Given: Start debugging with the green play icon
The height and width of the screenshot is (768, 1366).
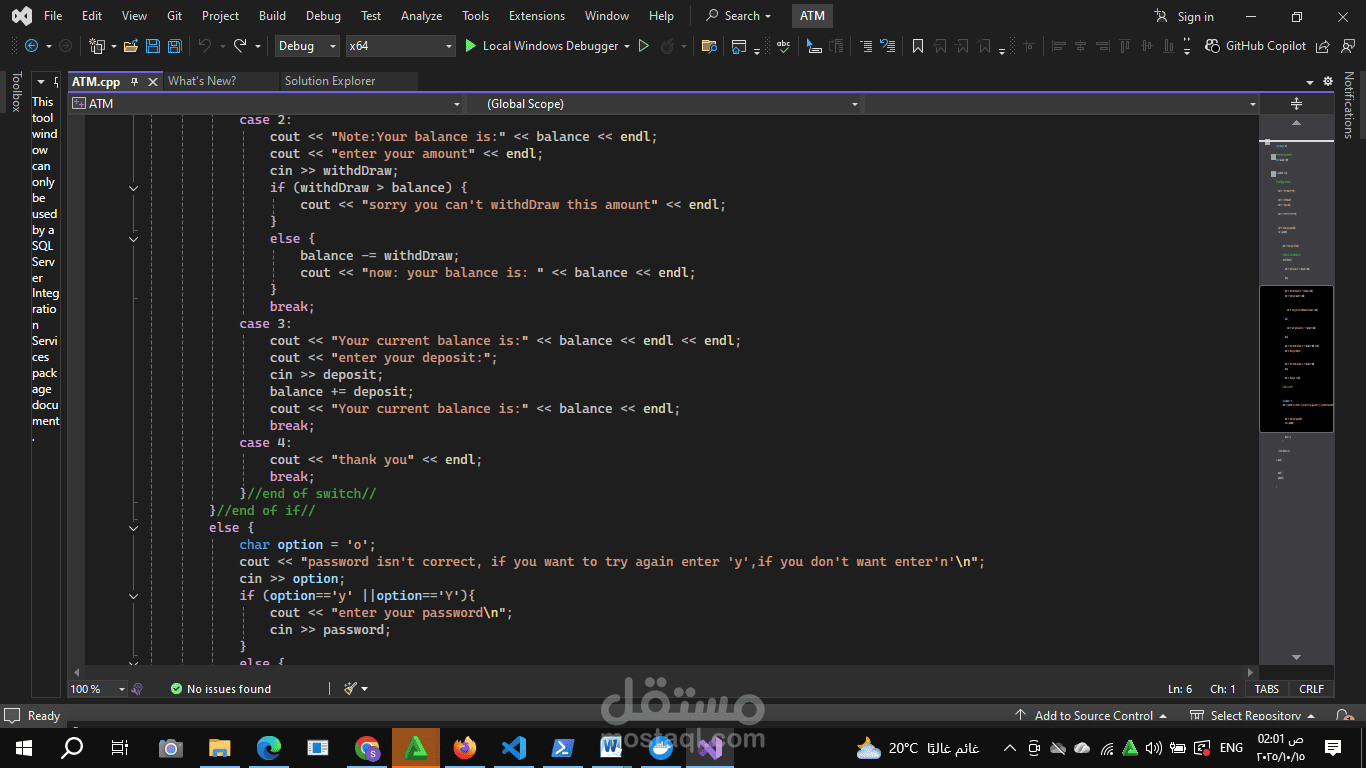Looking at the screenshot, I should 471,46.
